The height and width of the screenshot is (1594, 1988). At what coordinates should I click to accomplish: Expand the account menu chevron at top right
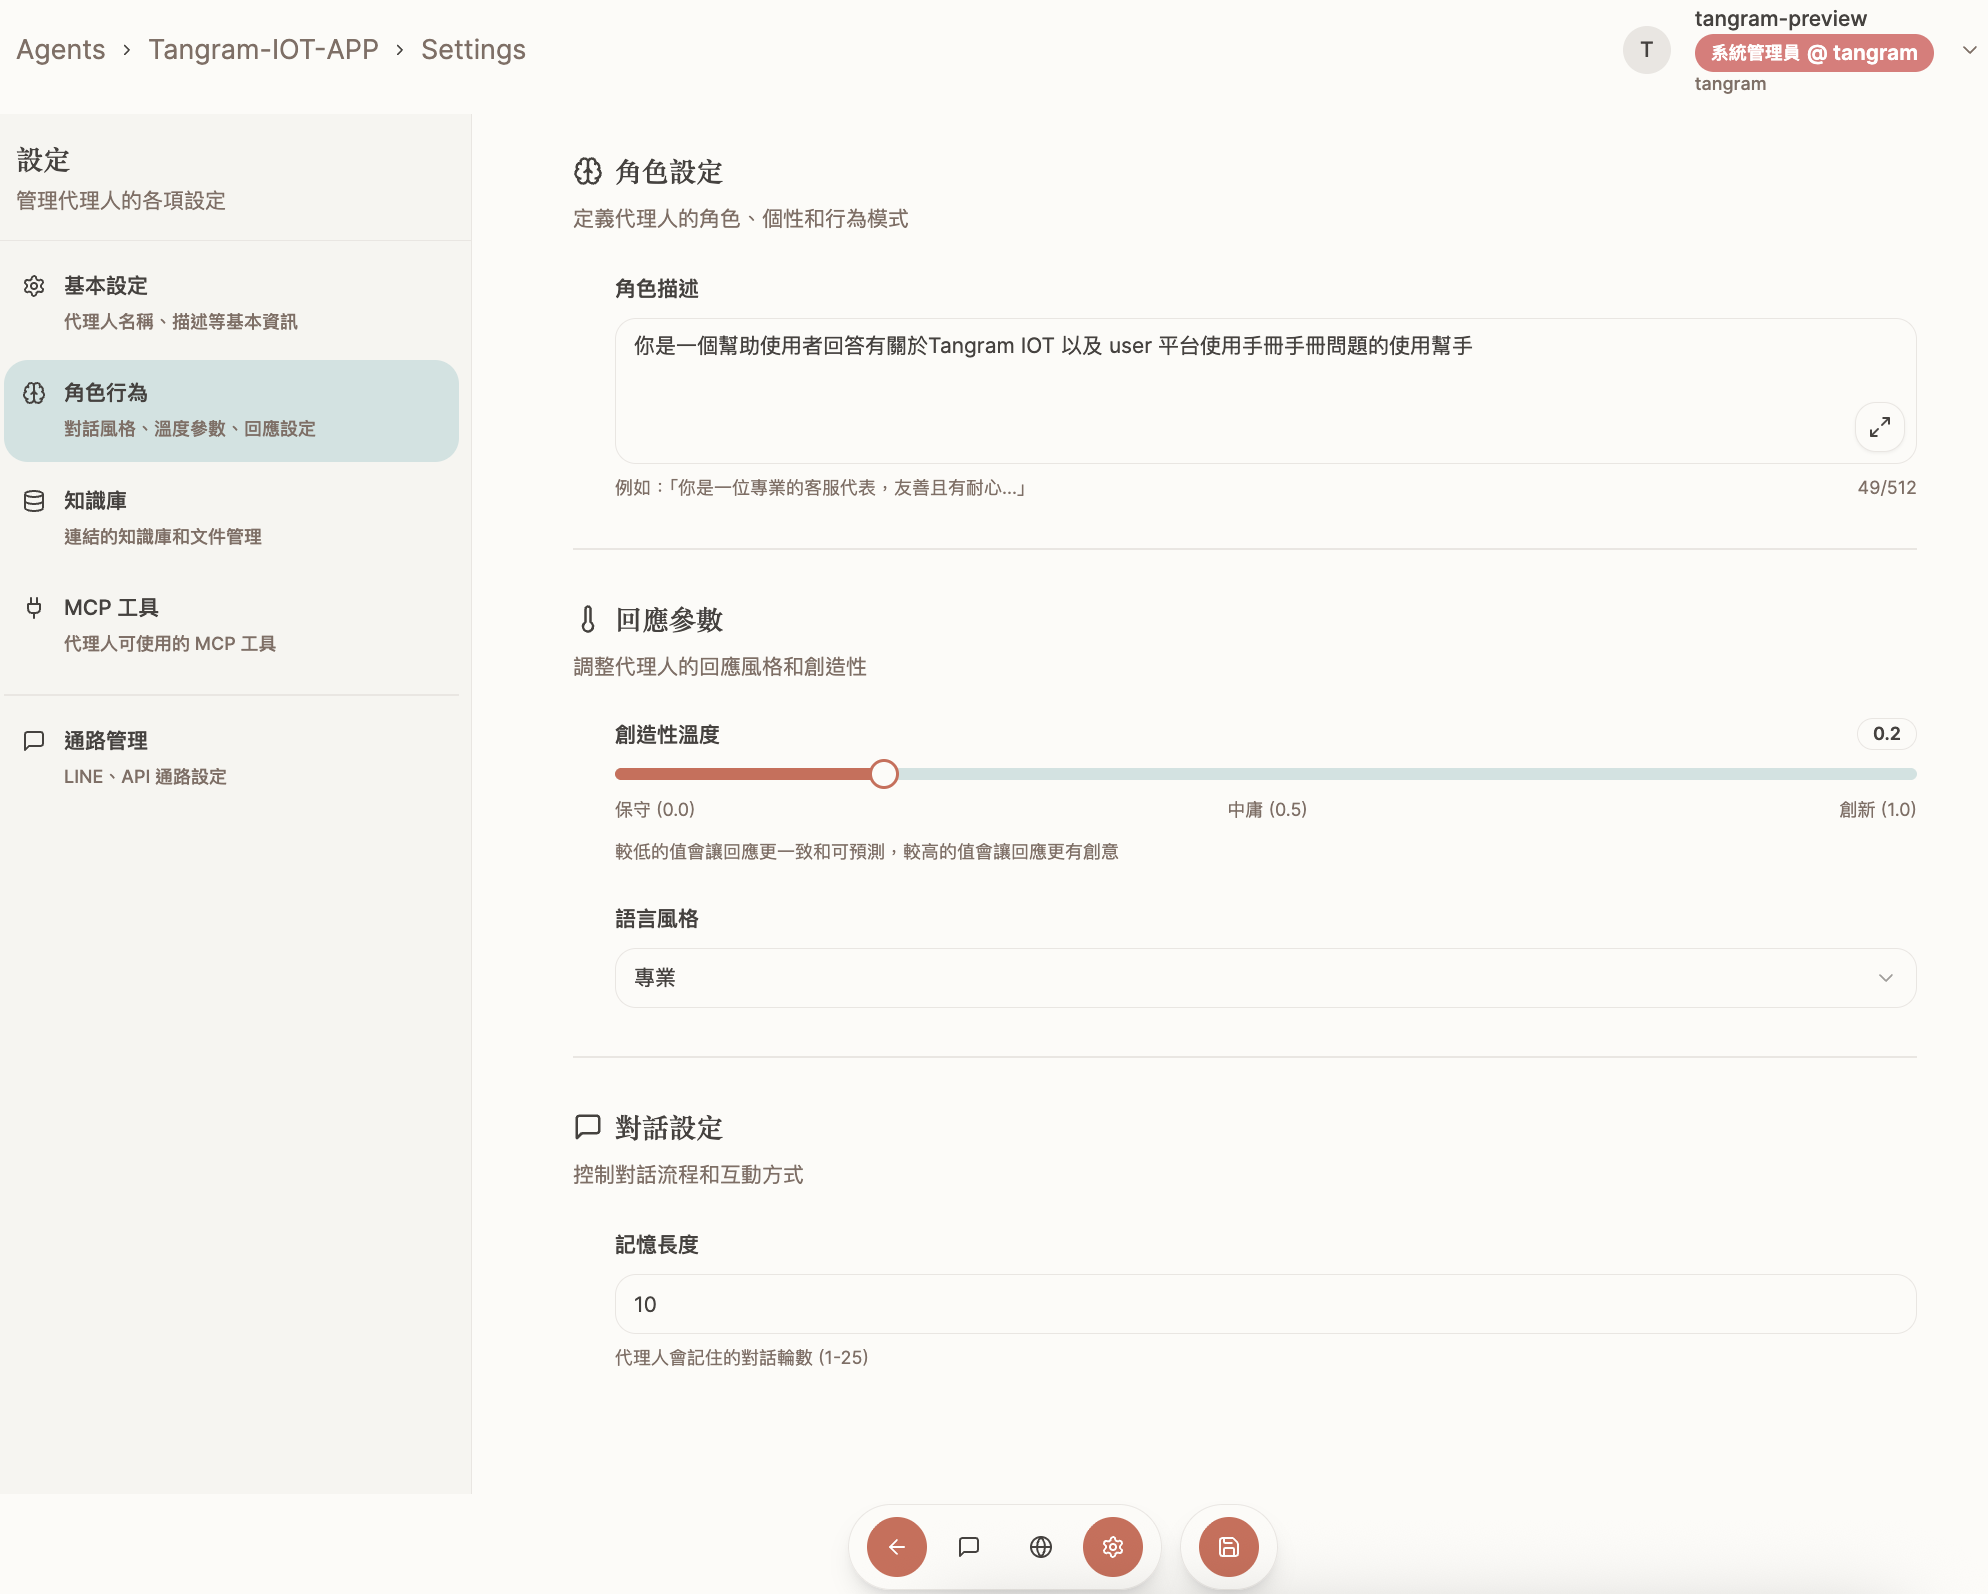[x=1968, y=50]
